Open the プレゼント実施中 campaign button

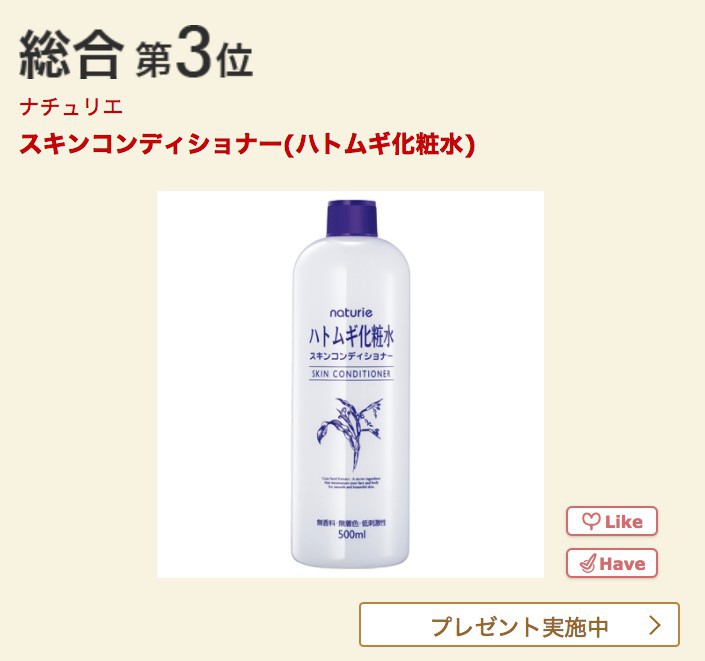tap(519, 625)
